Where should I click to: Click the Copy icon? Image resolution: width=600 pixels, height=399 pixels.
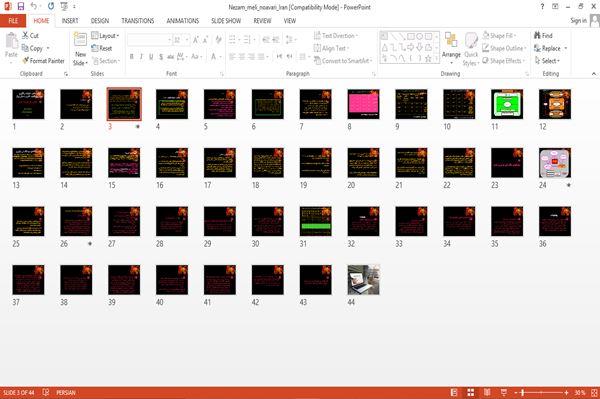click(x=25, y=48)
